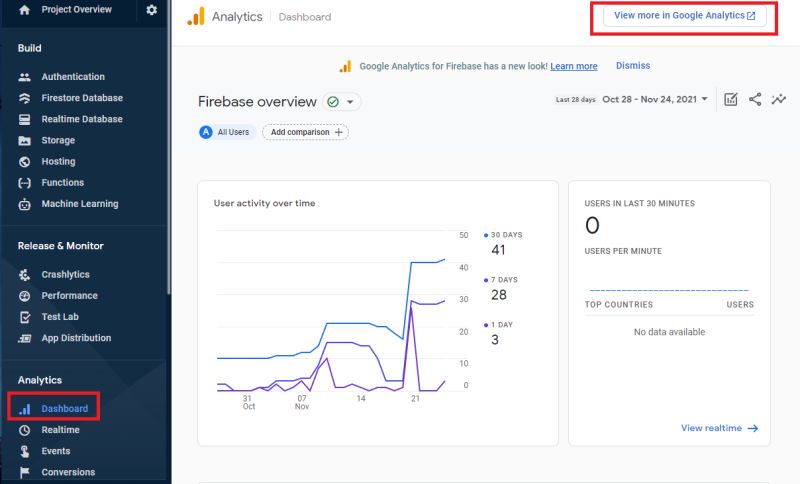Click the Crashlytics icon
Viewport: 800px width, 484px height.
tap(24, 275)
